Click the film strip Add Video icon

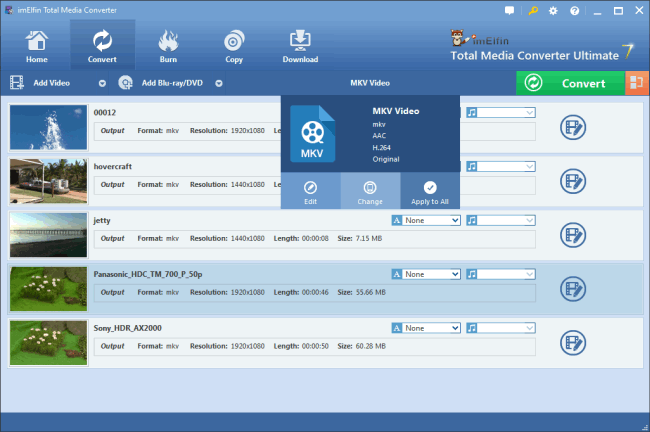coord(17,83)
